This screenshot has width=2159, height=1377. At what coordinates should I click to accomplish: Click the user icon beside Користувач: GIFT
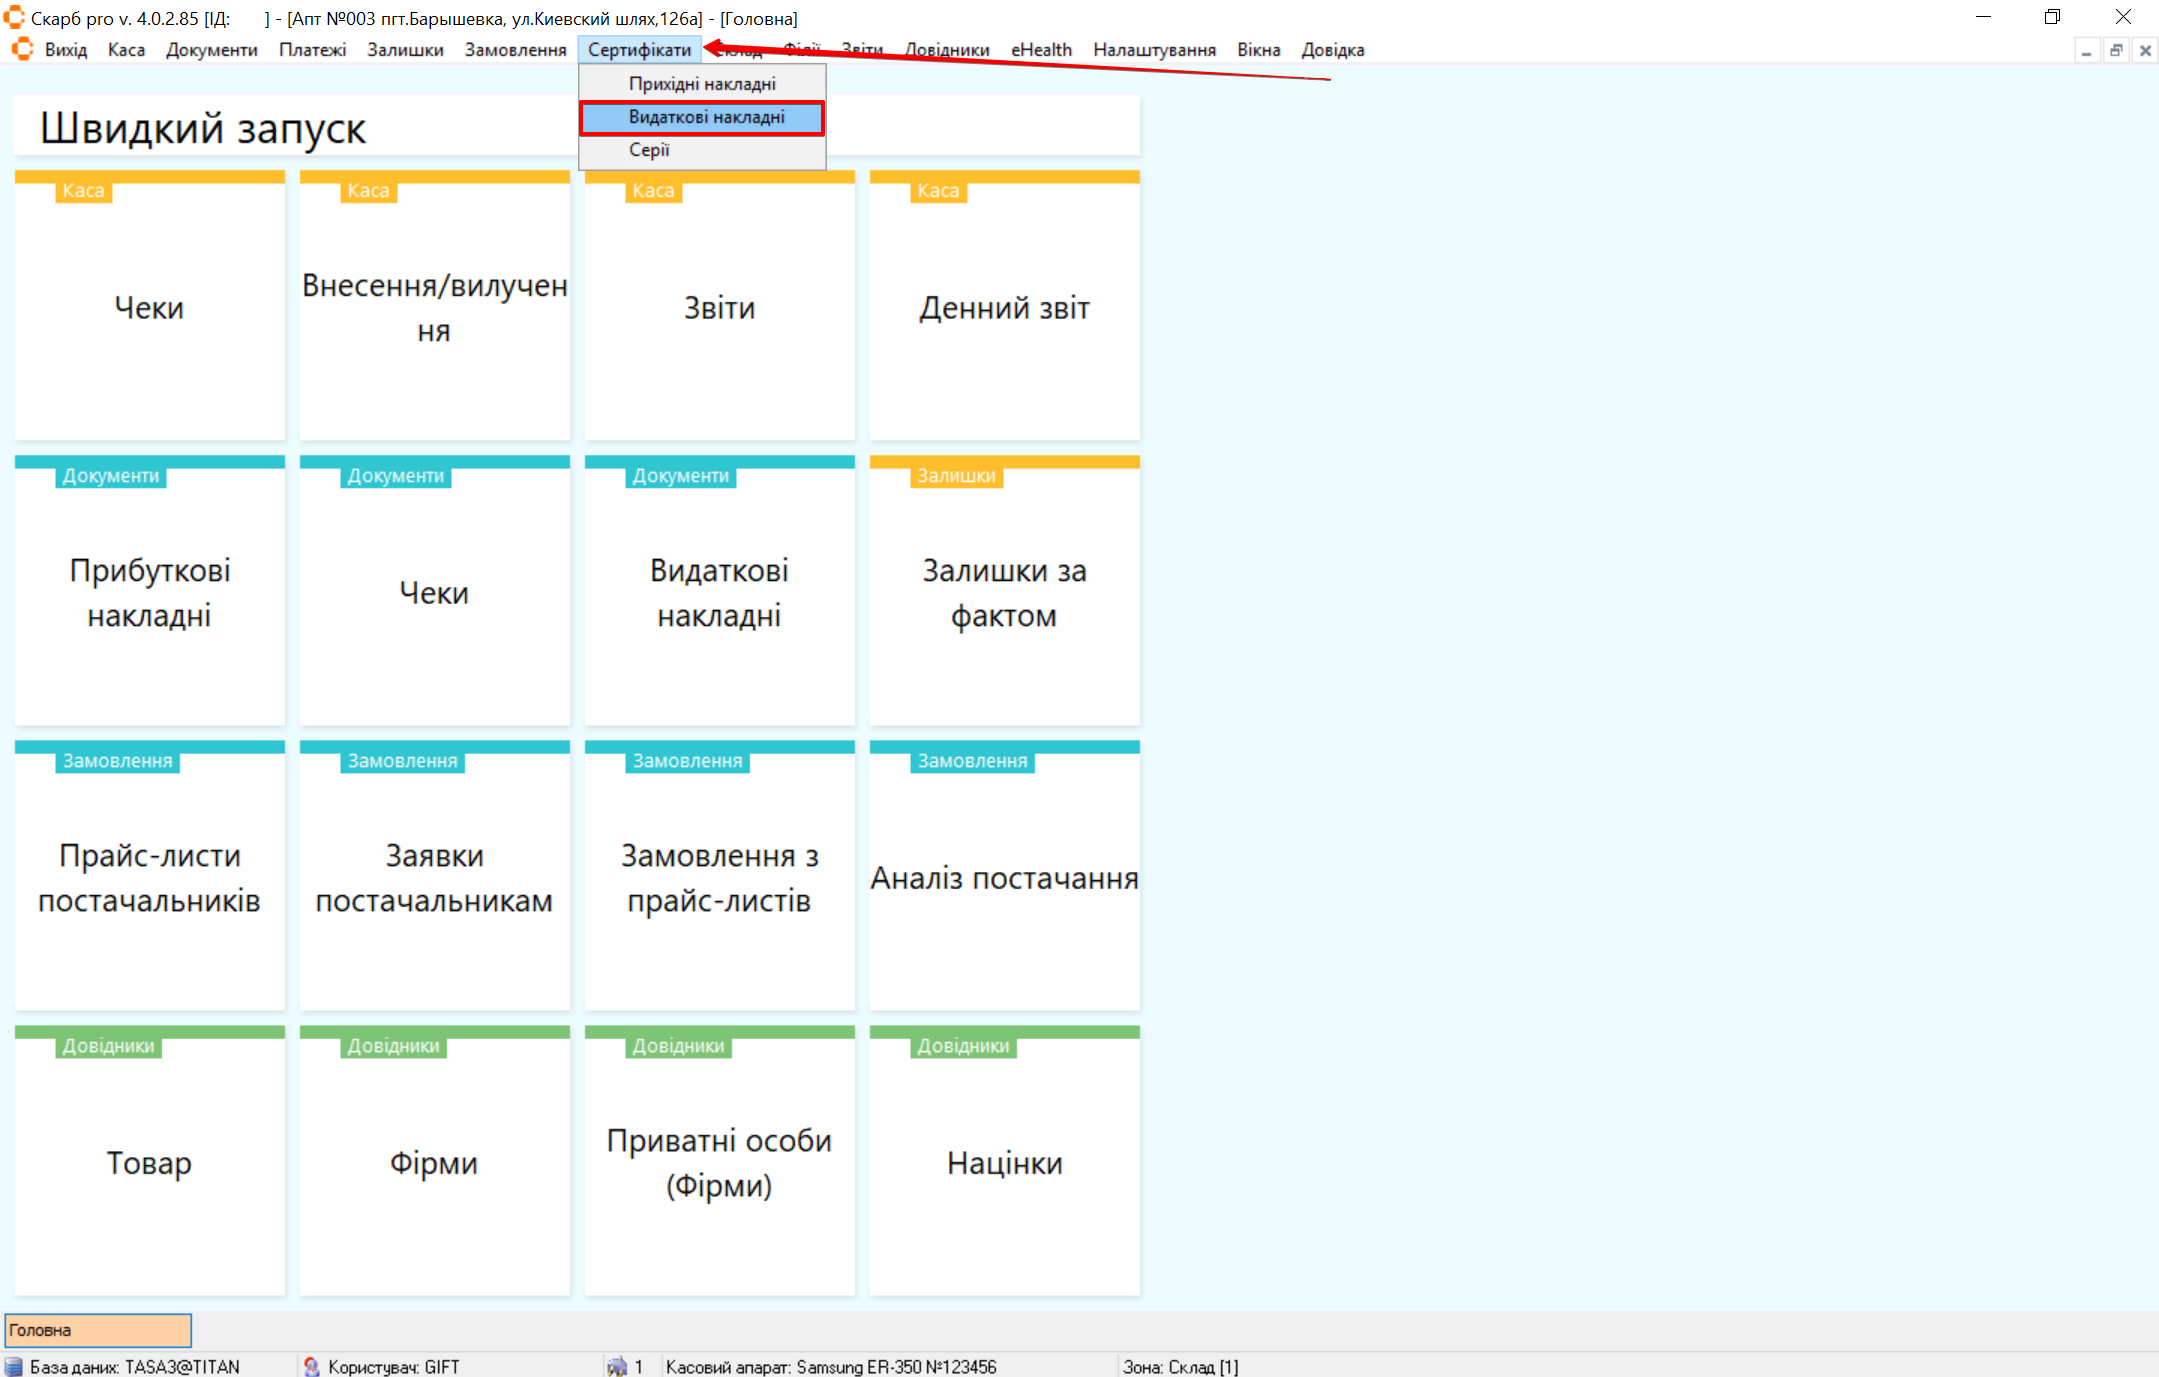pos(312,1366)
